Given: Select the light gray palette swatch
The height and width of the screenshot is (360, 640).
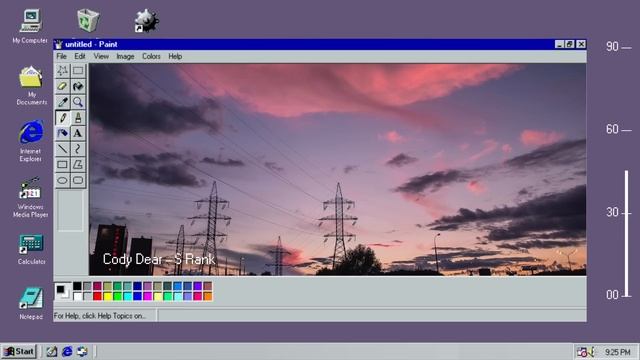Looking at the screenshot, I should coord(87,296).
